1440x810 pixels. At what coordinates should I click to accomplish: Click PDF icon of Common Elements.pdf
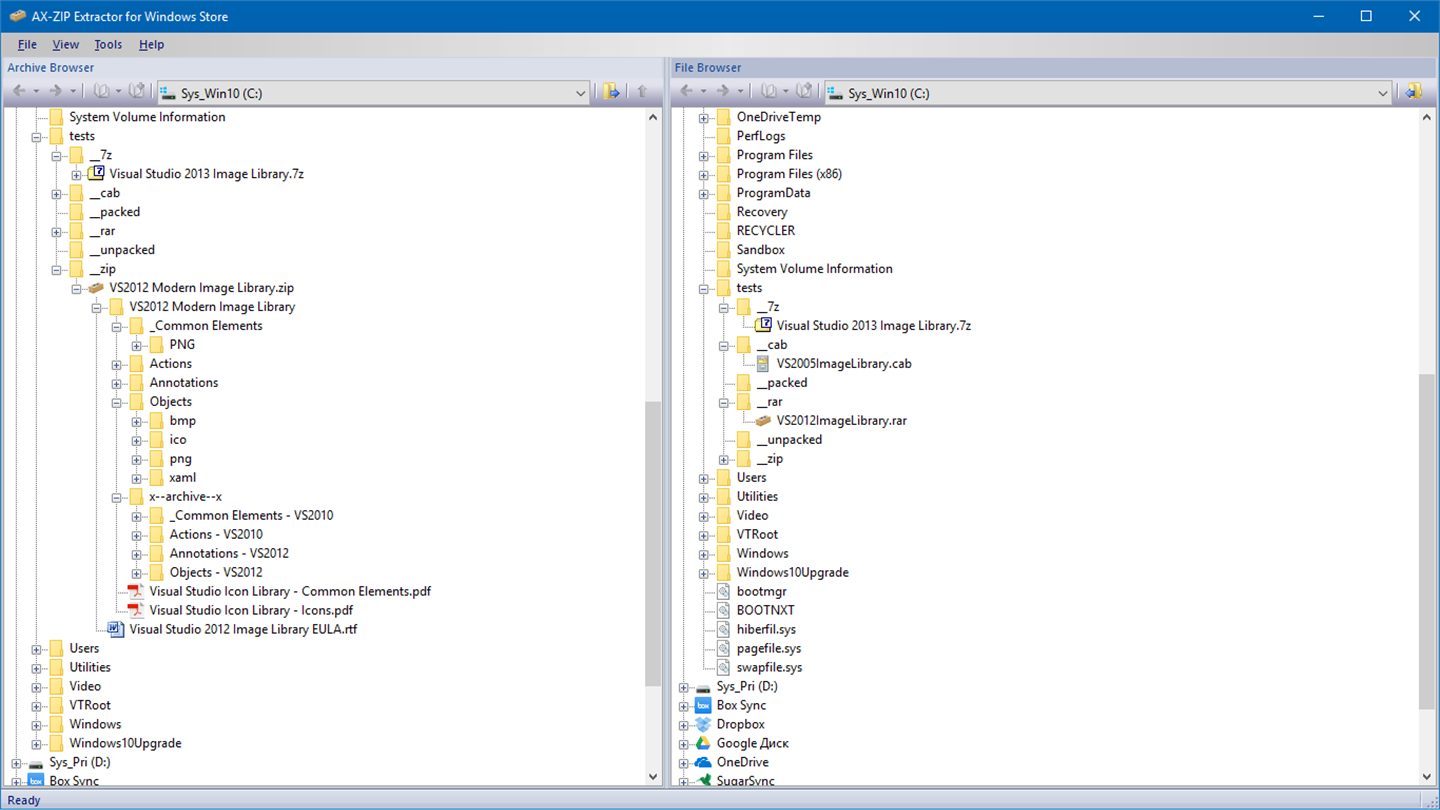135,591
